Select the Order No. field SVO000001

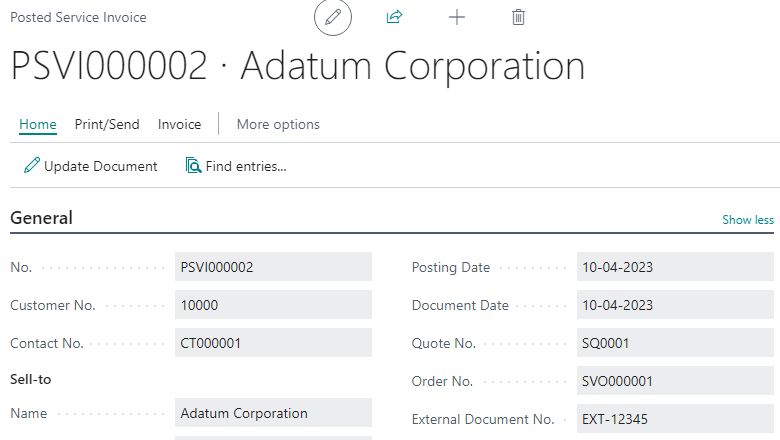pyautogui.click(x=675, y=381)
